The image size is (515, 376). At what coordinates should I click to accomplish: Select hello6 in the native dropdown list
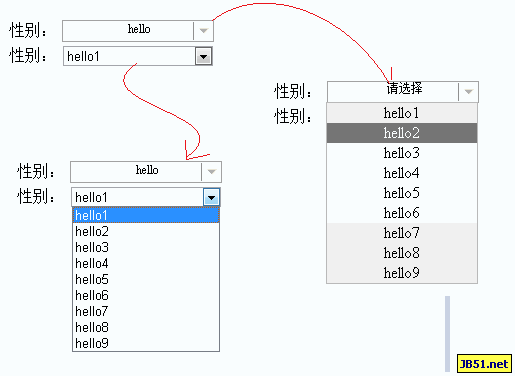pyautogui.click(x=146, y=295)
